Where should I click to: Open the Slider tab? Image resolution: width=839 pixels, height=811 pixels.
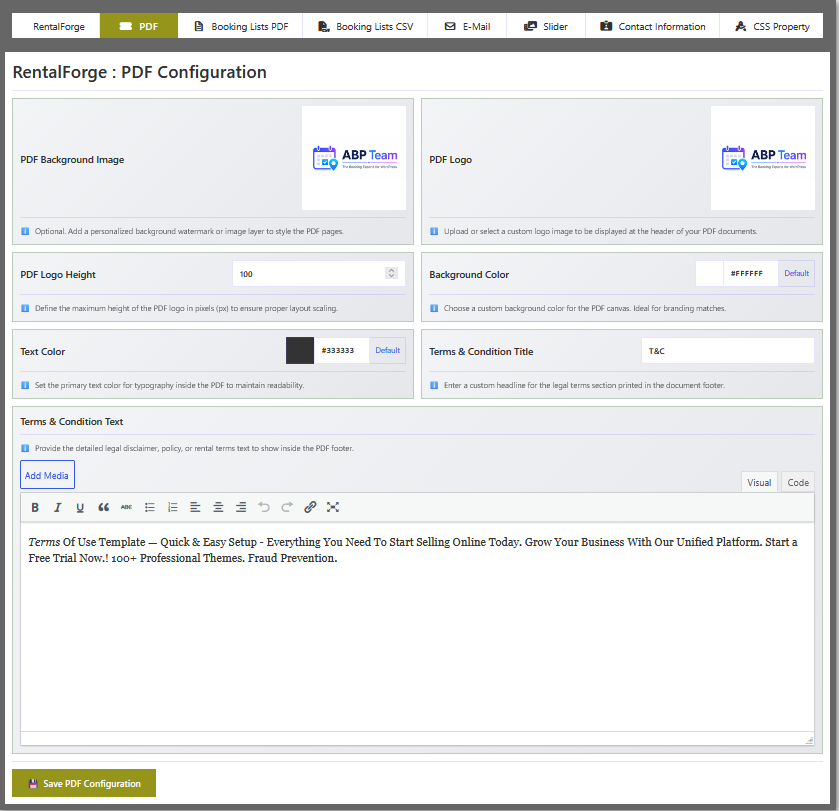(546, 26)
